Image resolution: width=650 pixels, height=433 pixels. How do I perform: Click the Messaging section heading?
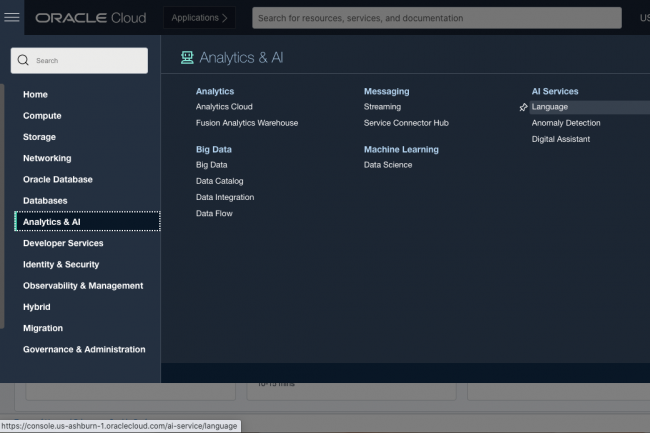pyautogui.click(x=386, y=91)
